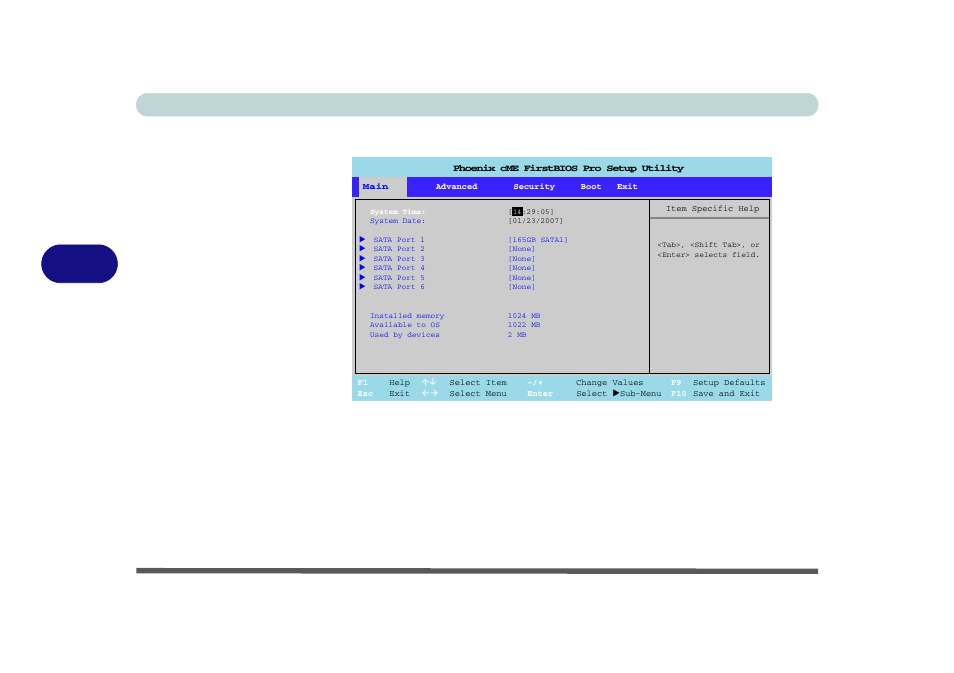Expand SATA Port 3 submenu arrow
Image resolution: width=954 pixels, height=673 pixels.
click(x=362, y=259)
